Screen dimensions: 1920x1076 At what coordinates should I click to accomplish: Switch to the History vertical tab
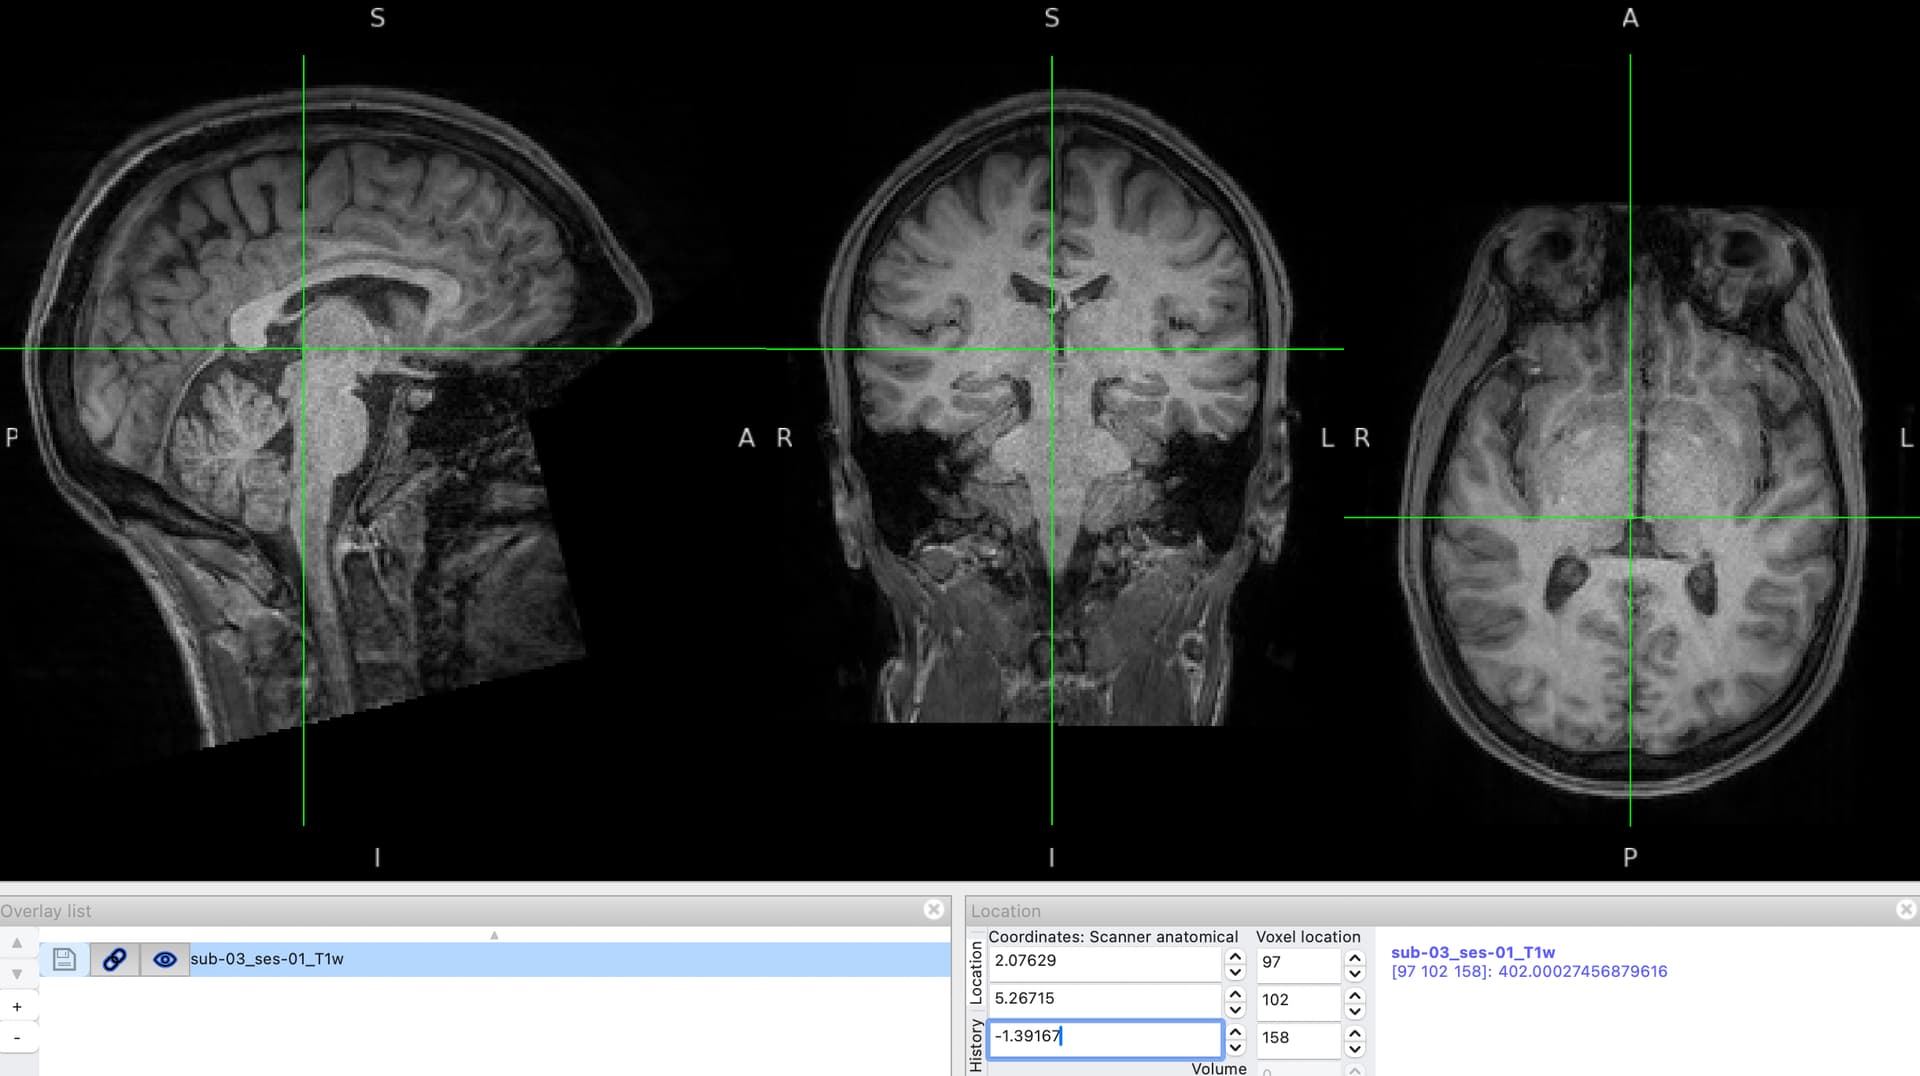coord(976,1044)
